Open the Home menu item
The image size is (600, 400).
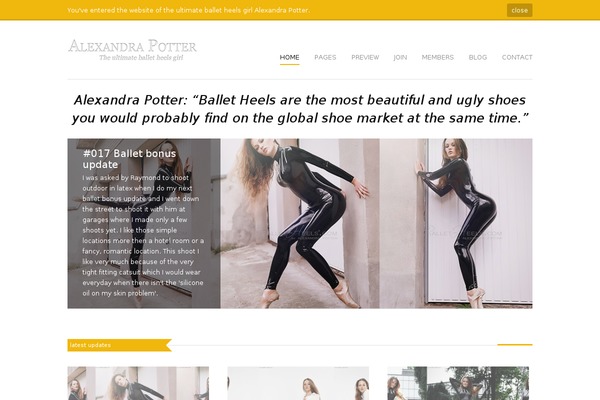pos(289,57)
